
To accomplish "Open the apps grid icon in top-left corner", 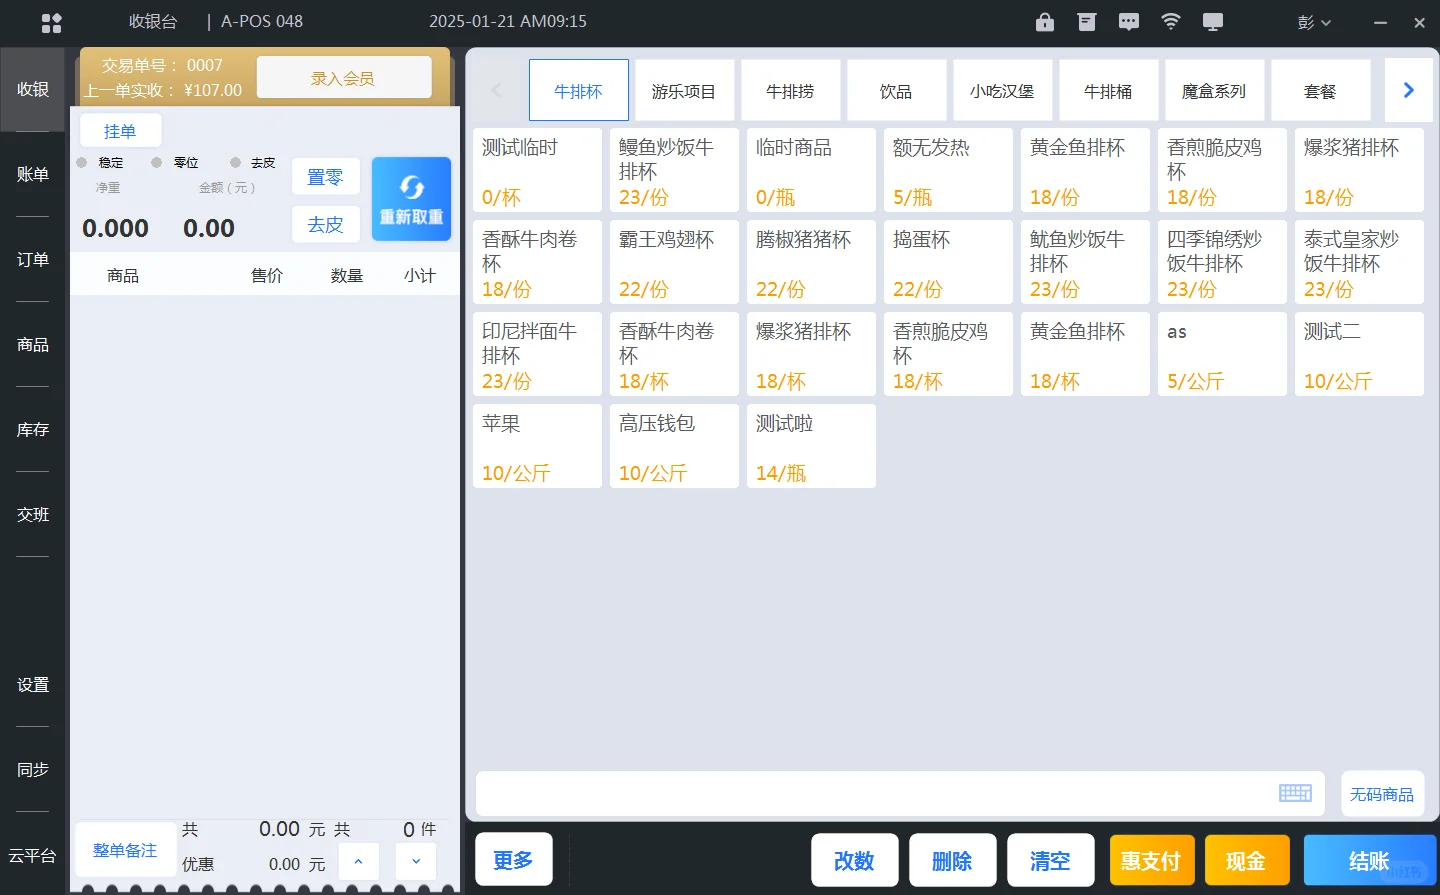I will pos(51,21).
